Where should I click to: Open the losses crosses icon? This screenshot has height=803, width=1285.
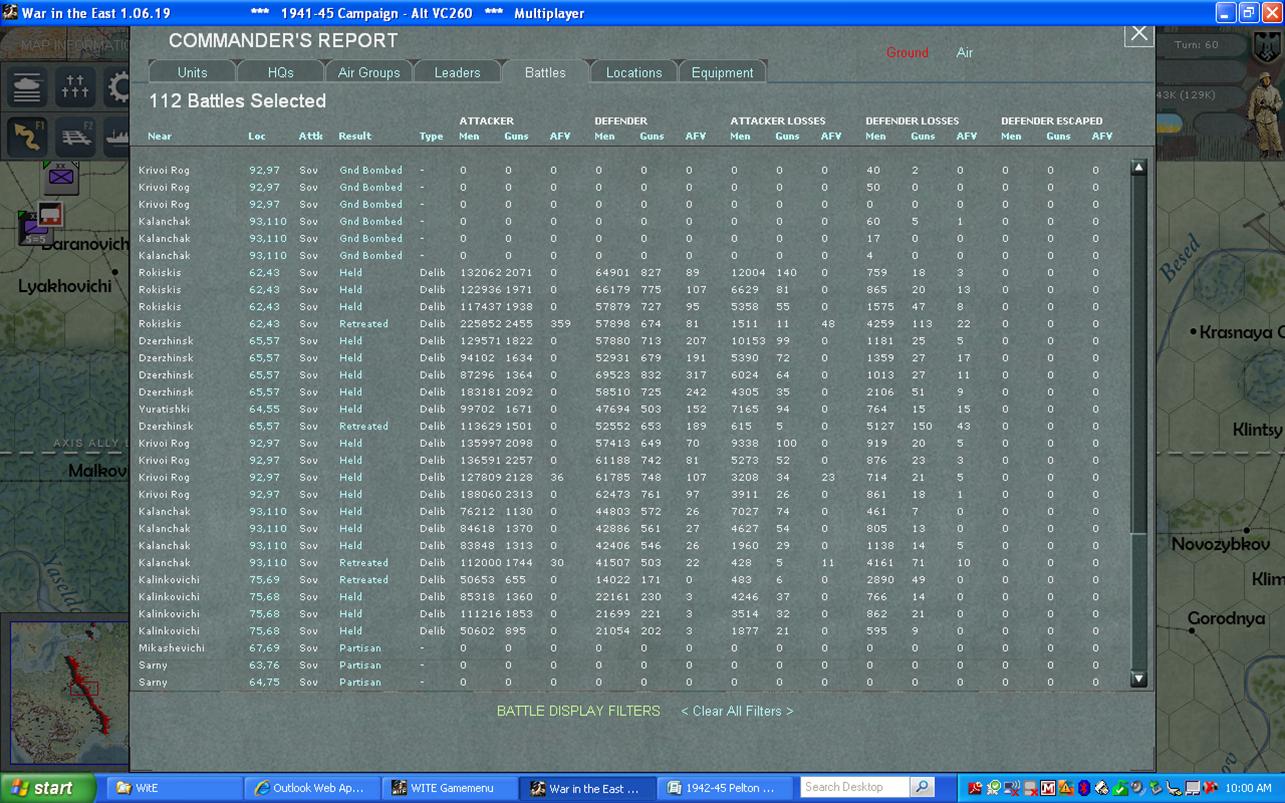[76, 87]
